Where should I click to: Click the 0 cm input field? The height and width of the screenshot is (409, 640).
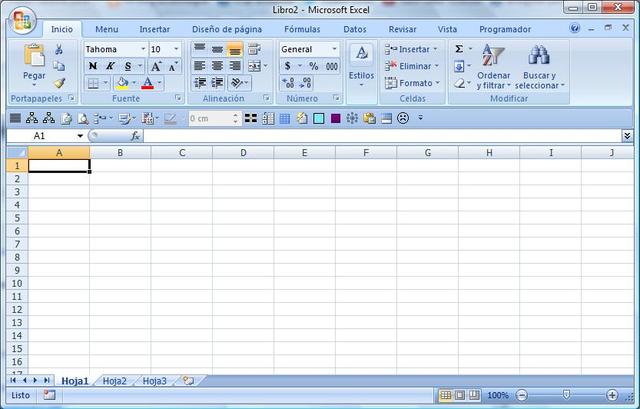pyautogui.click(x=211, y=118)
